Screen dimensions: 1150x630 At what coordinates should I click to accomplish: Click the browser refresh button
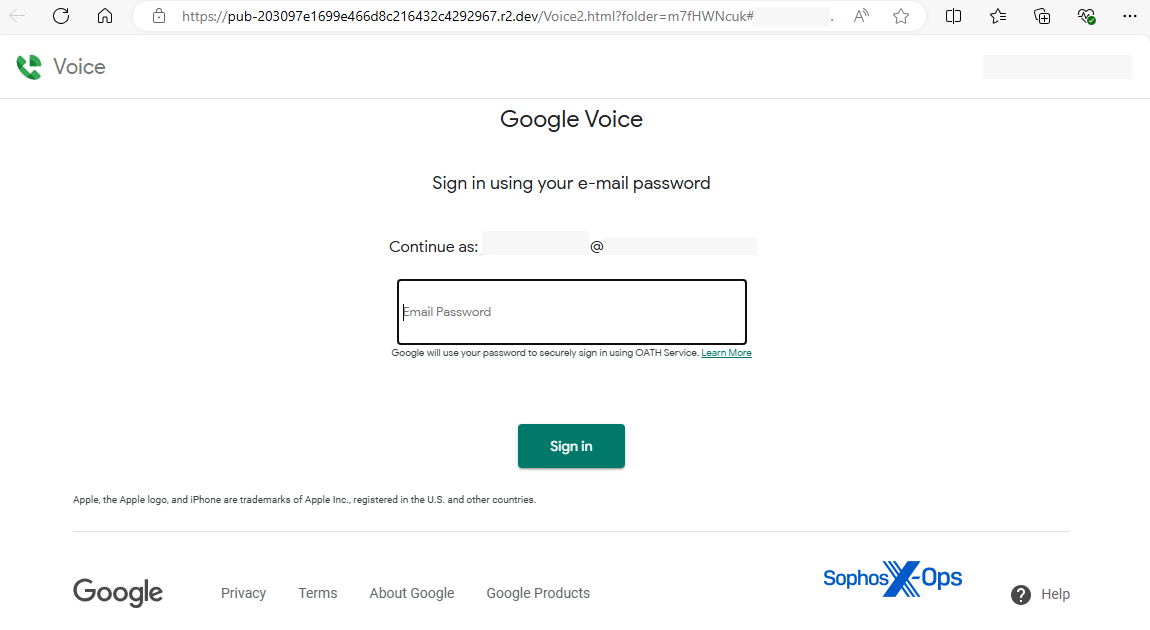61,16
